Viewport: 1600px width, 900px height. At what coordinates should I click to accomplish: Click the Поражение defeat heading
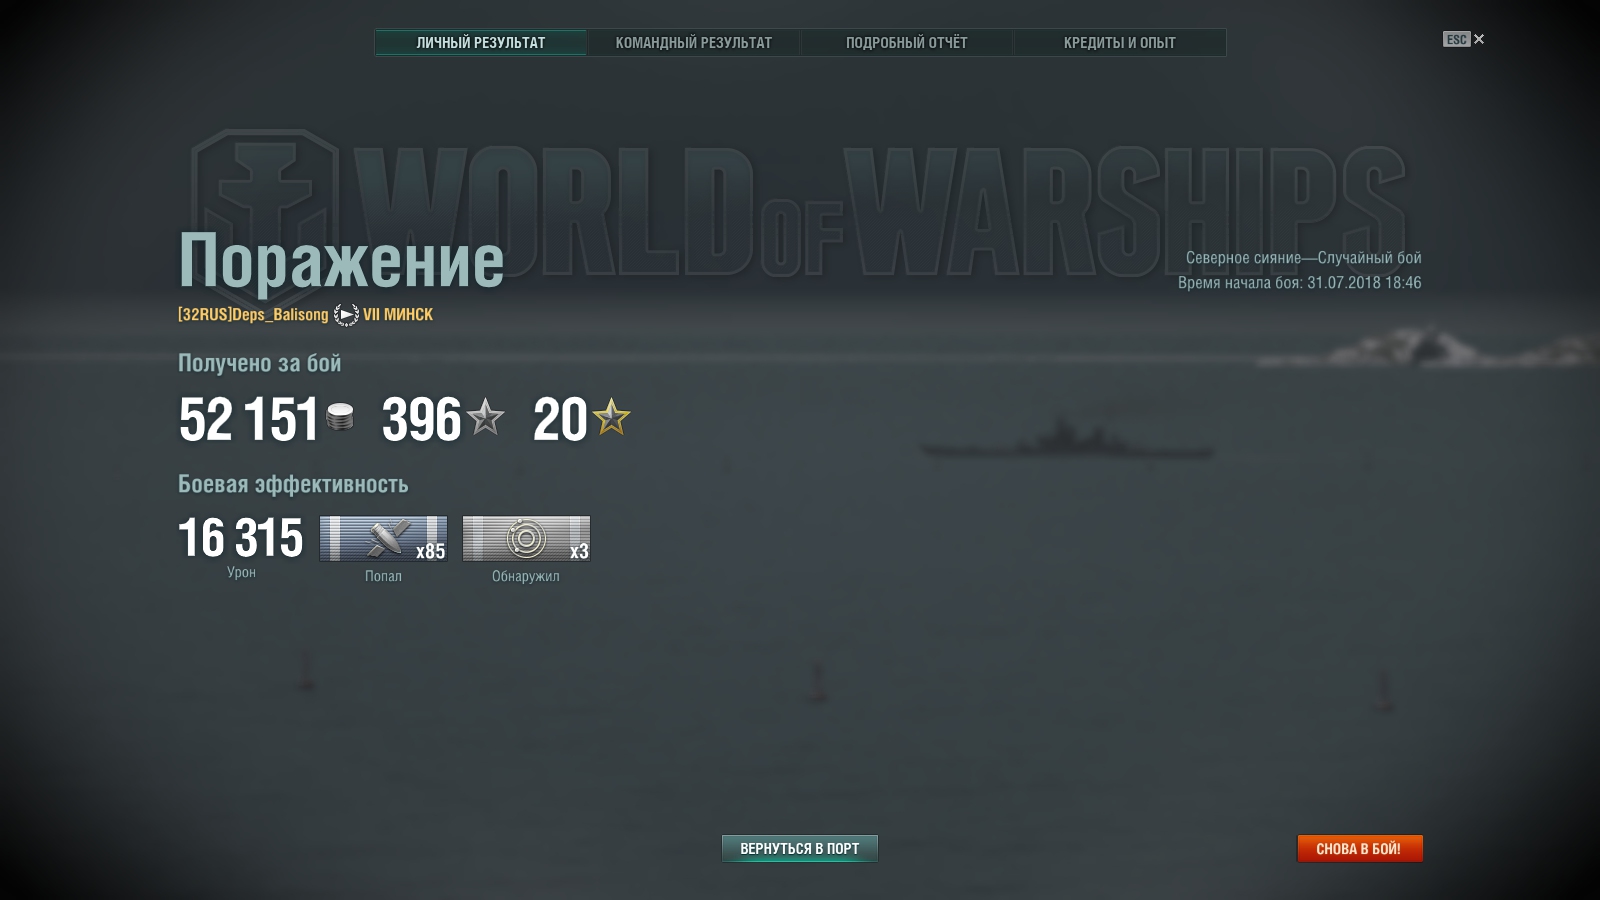point(341,260)
